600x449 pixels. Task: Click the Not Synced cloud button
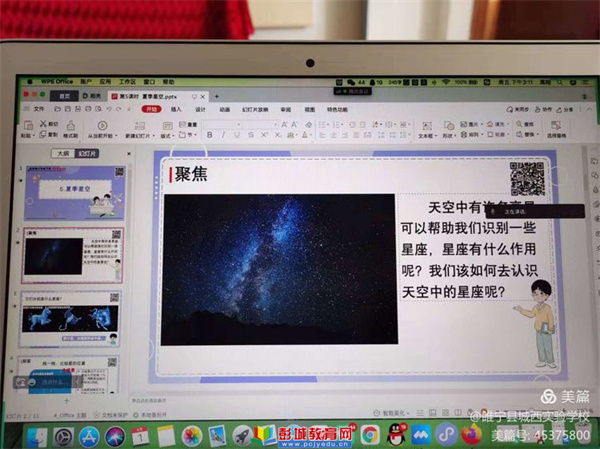click(x=518, y=110)
